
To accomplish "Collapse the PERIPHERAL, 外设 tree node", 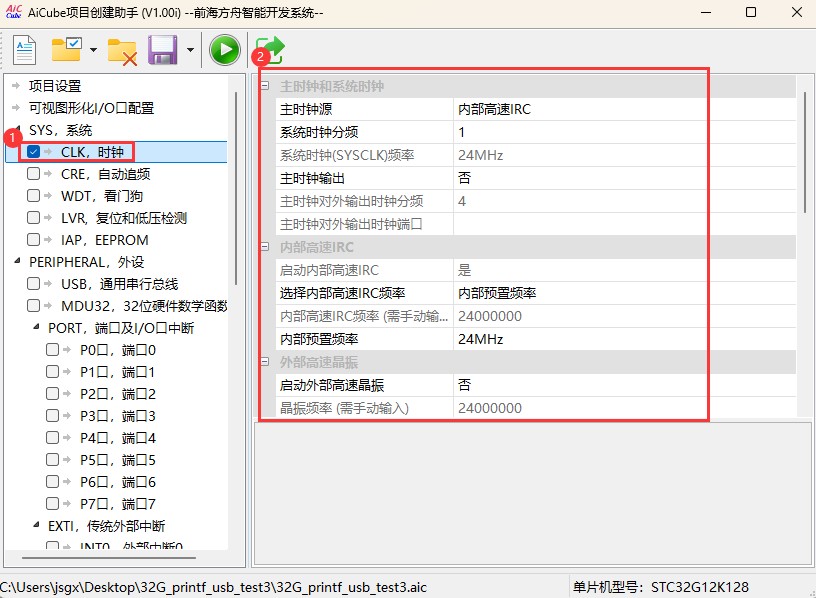I will coord(18,261).
